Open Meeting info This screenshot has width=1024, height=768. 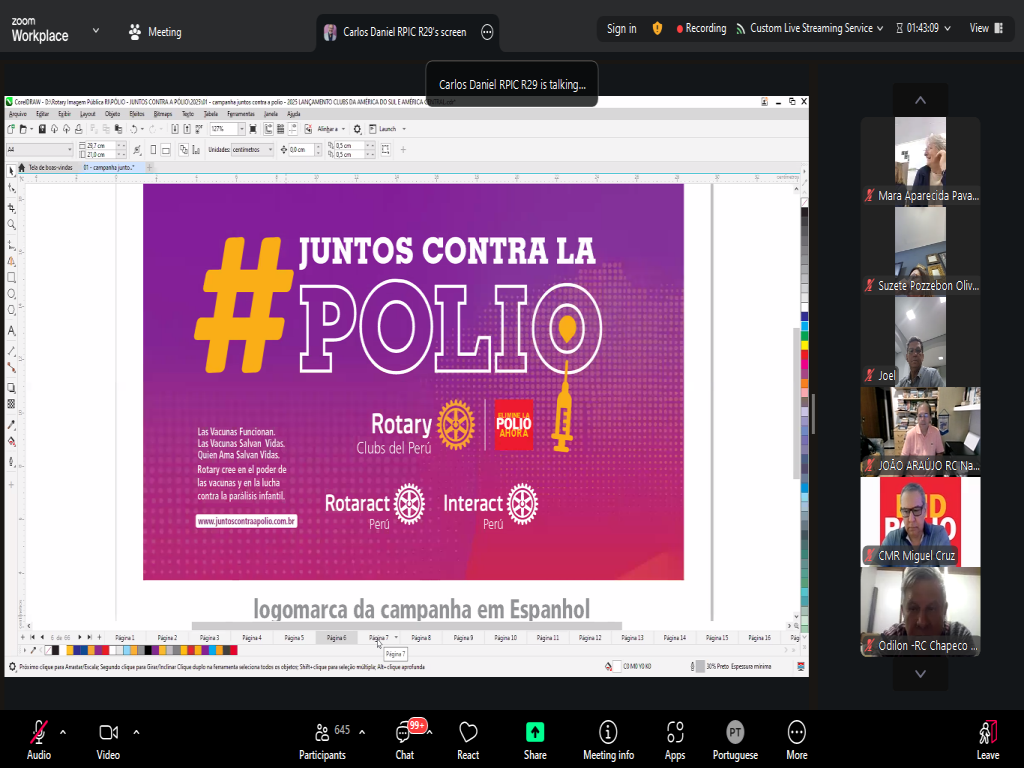click(x=608, y=739)
